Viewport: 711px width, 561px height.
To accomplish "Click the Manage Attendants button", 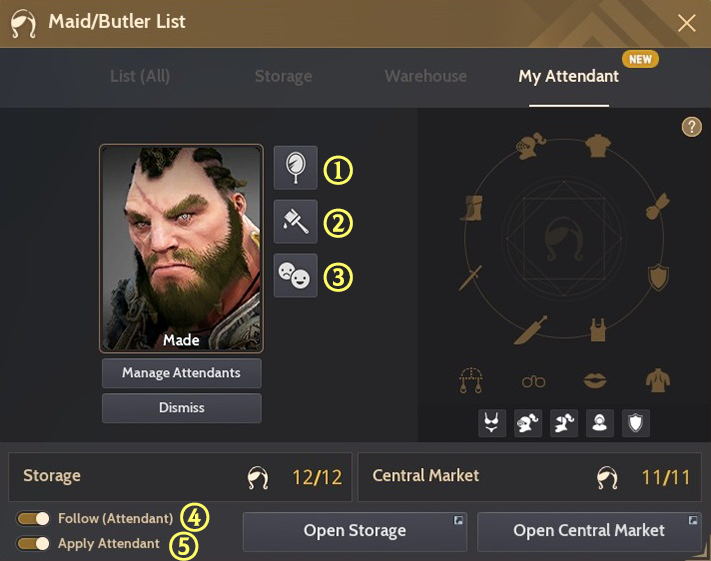I will coord(181,373).
